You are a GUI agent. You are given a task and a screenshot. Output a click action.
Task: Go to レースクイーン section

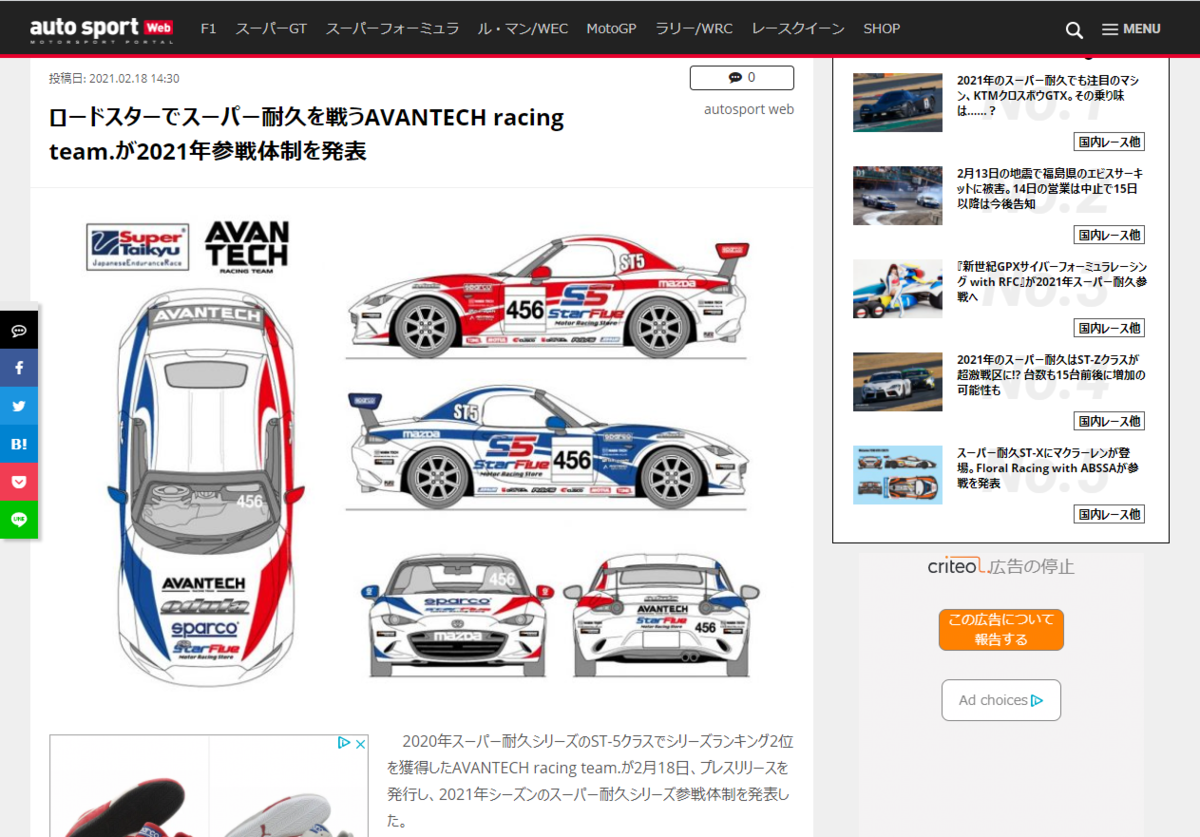797,29
